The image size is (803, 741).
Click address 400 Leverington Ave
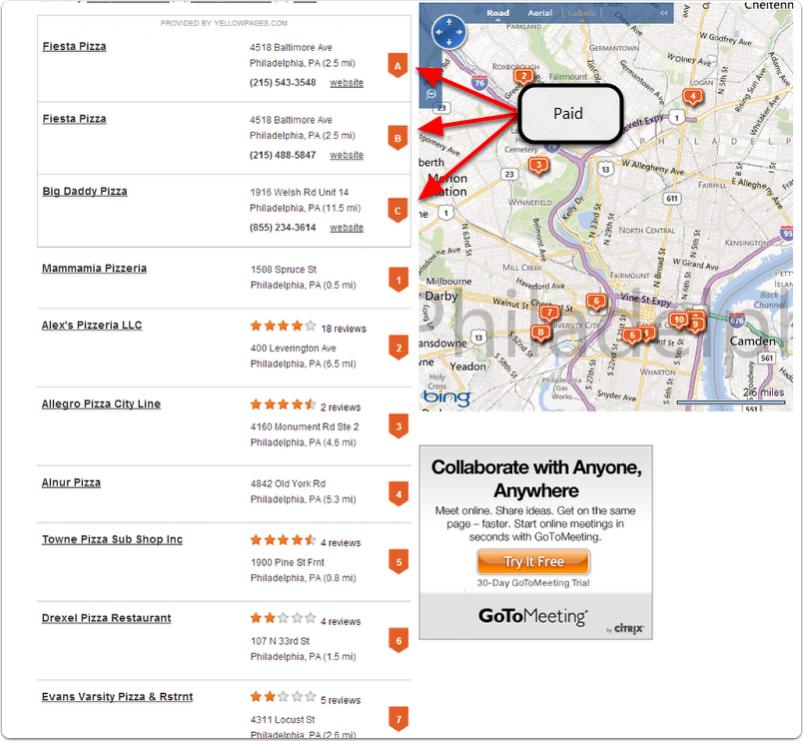[293, 348]
